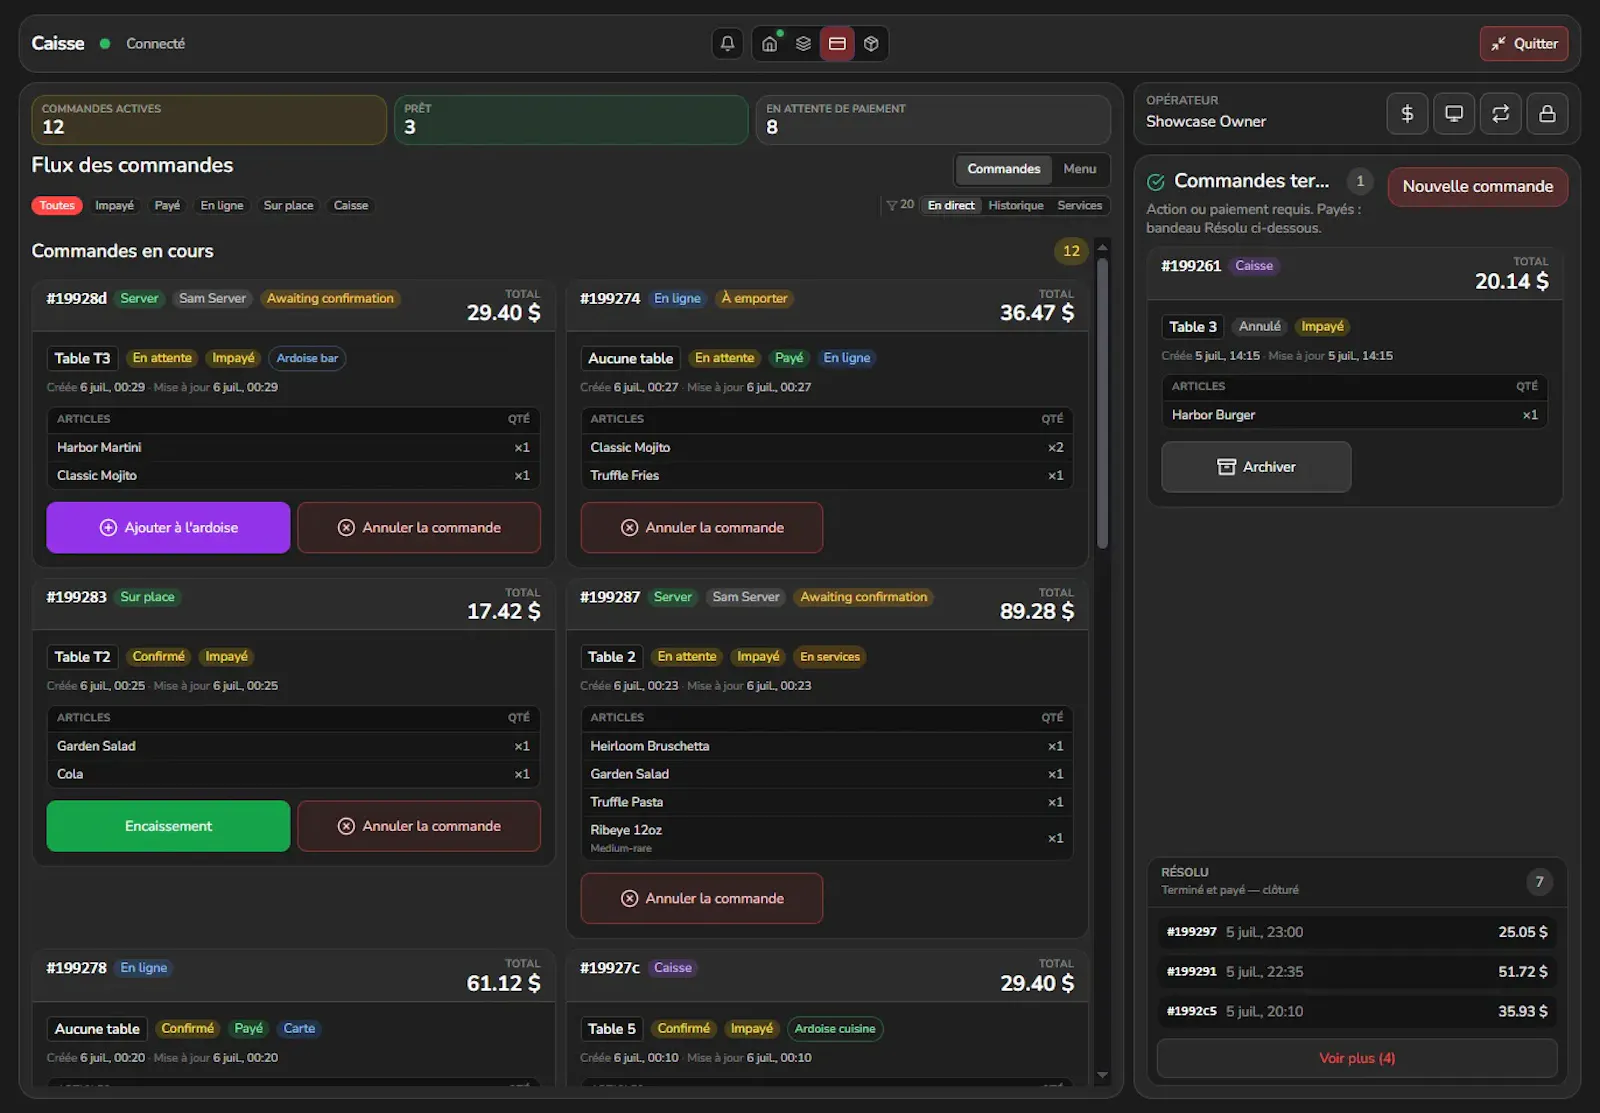Click the Heirloom Bruschetta item row
Viewport: 1600px width, 1113px height.
(827, 746)
